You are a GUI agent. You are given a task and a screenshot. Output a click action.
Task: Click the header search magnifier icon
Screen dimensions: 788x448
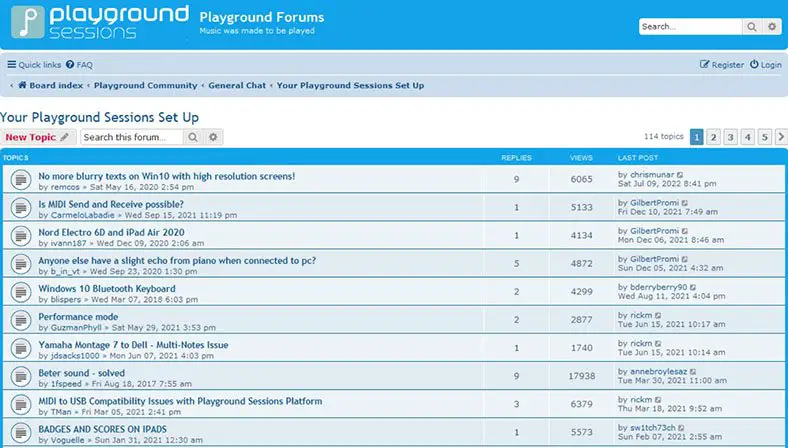(x=751, y=27)
